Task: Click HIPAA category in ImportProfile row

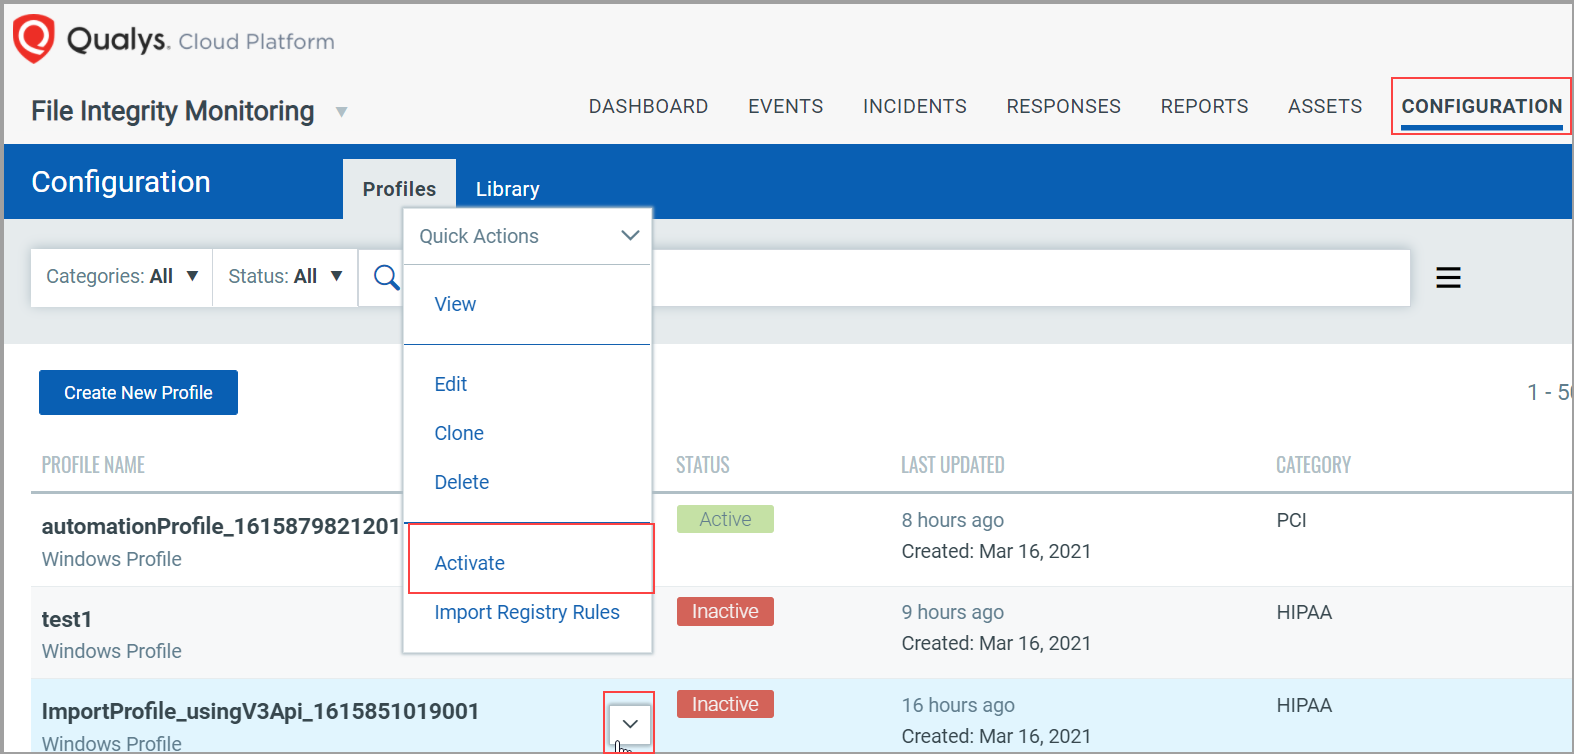Action: (x=1304, y=705)
